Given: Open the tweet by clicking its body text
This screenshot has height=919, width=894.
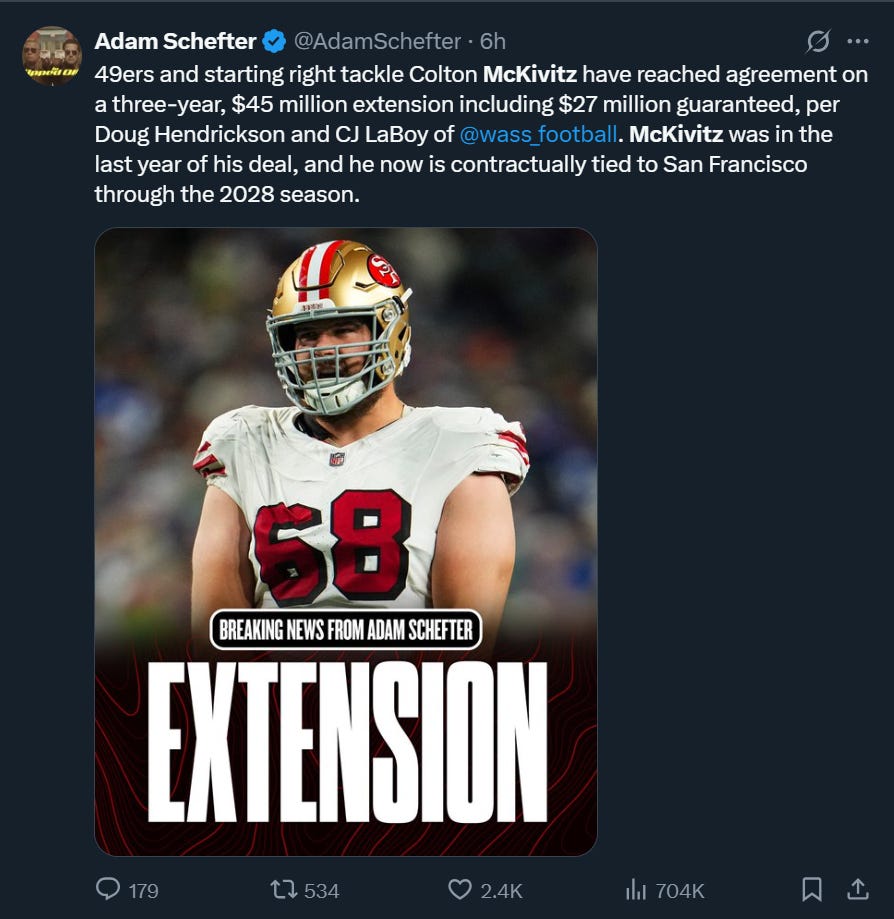Looking at the screenshot, I should pyautogui.click(x=481, y=134).
